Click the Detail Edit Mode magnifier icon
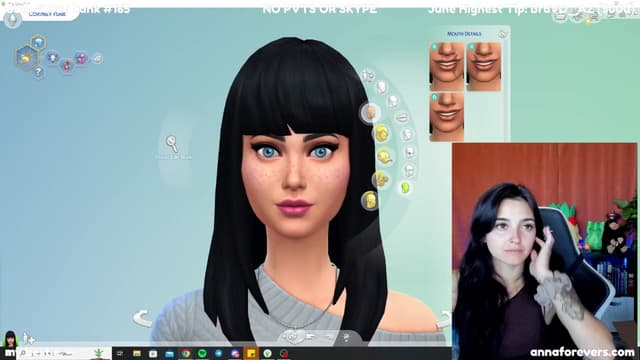 pyautogui.click(x=172, y=144)
